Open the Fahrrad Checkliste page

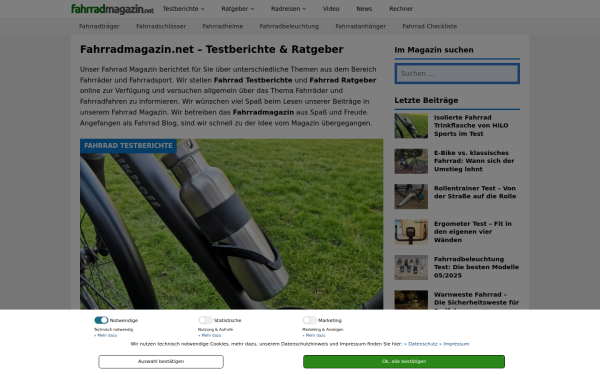(x=430, y=26)
